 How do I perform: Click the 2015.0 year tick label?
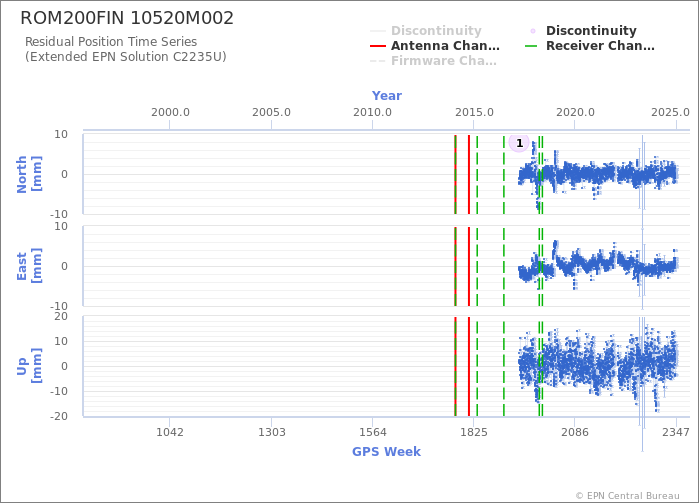(x=474, y=112)
